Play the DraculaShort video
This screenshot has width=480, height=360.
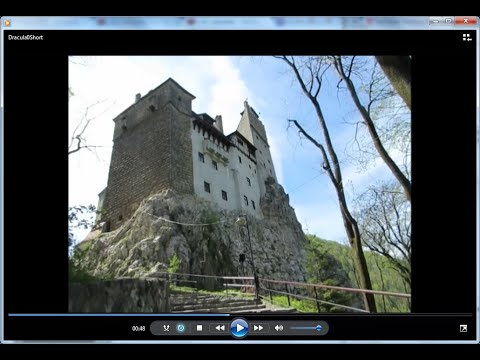point(239,328)
